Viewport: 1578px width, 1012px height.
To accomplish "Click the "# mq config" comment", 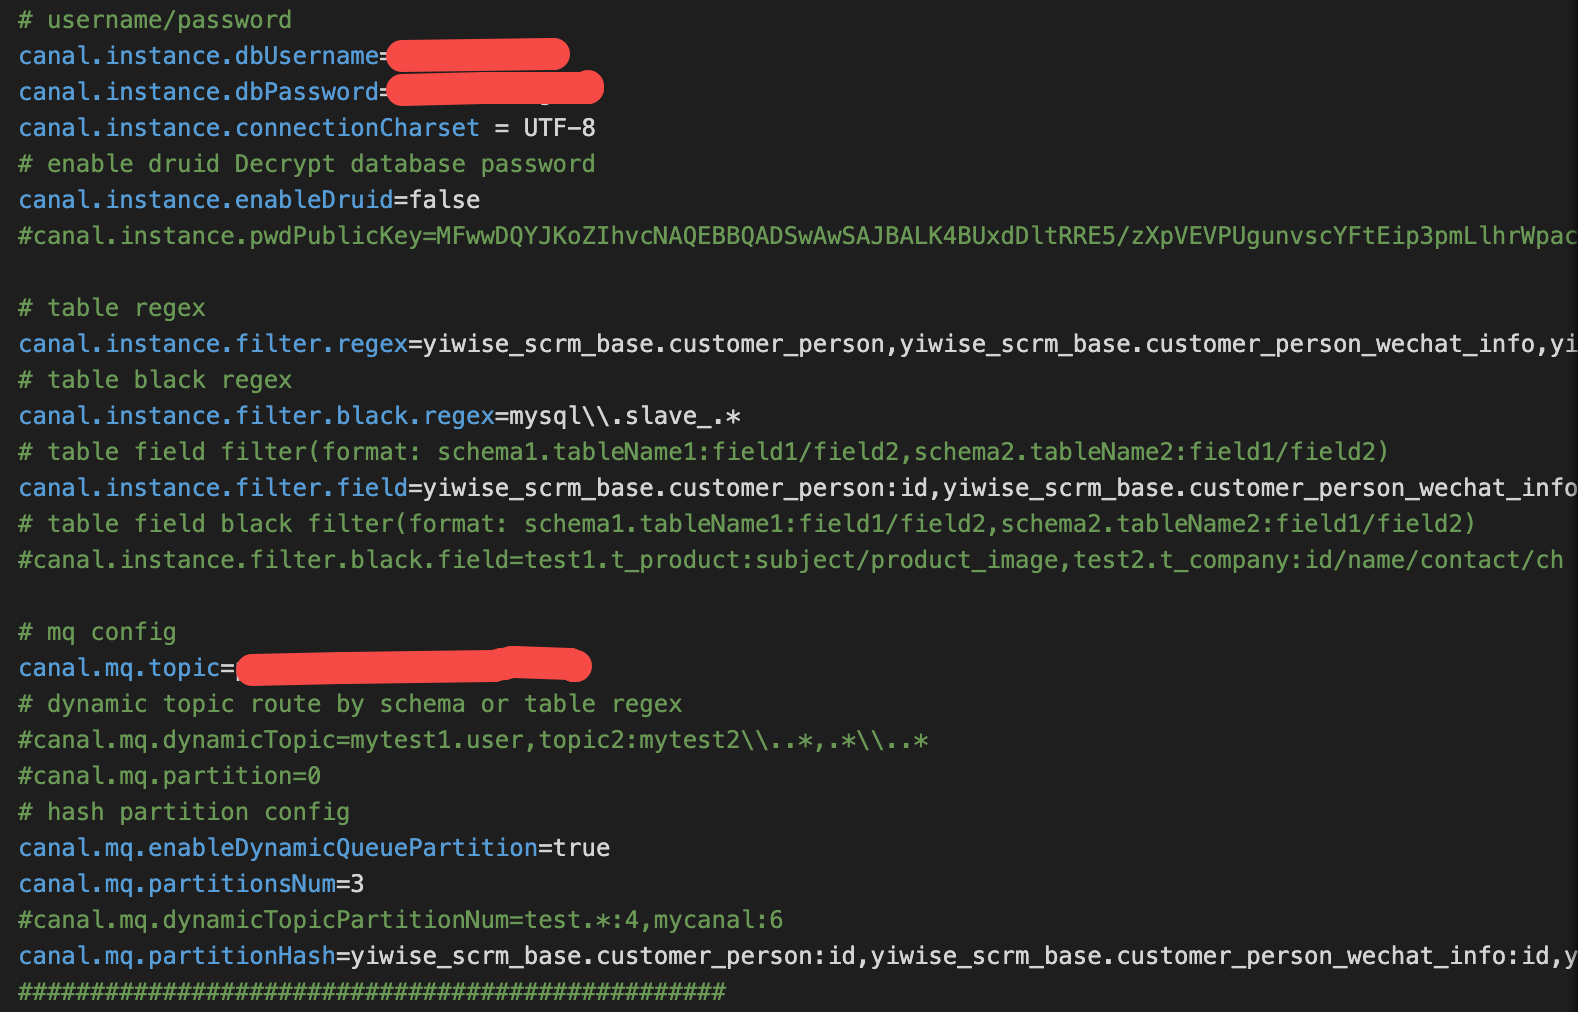I will (x=97, y=632).
